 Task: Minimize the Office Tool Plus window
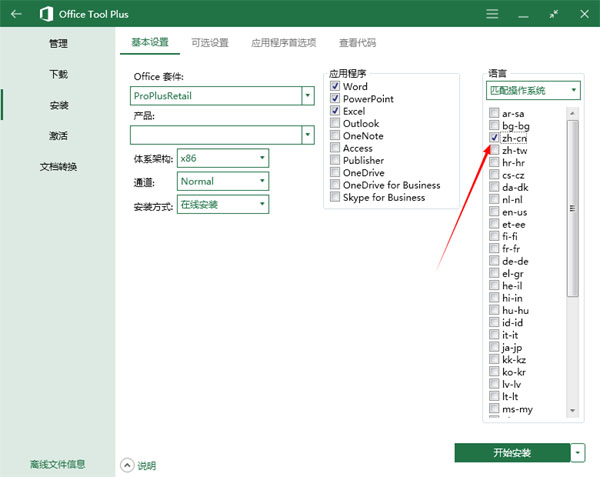coord(524,15)
